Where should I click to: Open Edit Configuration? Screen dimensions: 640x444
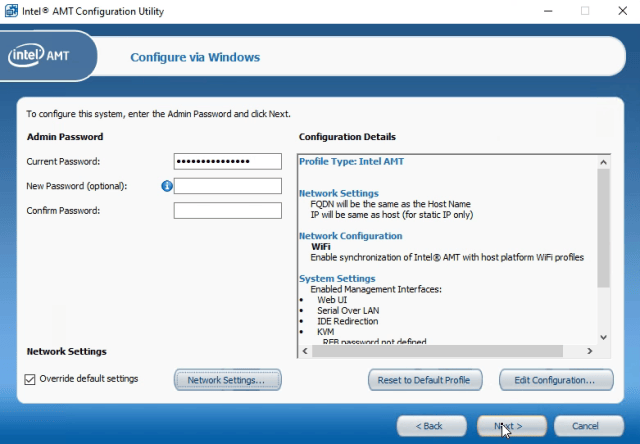[556, 380]
